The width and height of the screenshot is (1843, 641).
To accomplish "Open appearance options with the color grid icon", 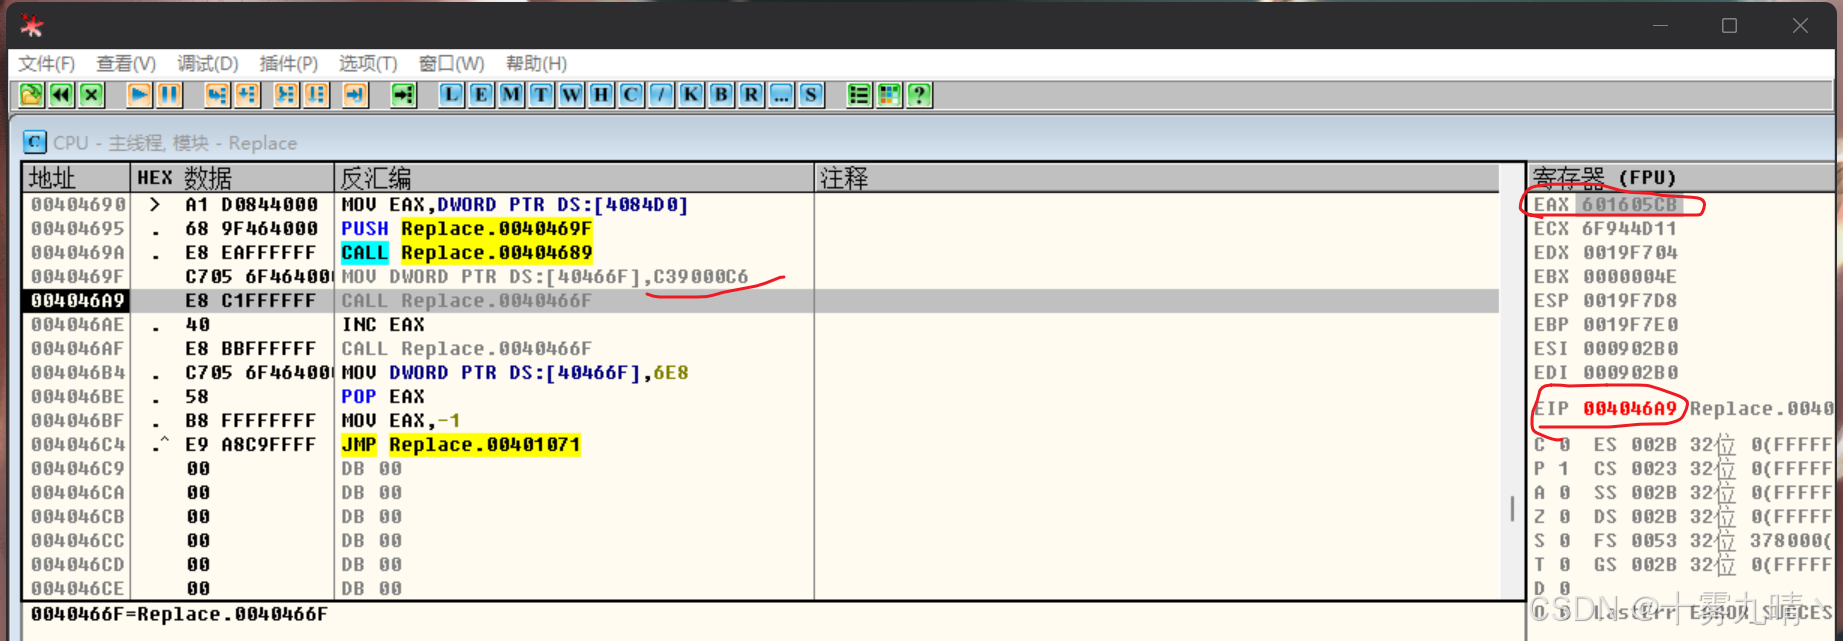I will coord(889,95).
